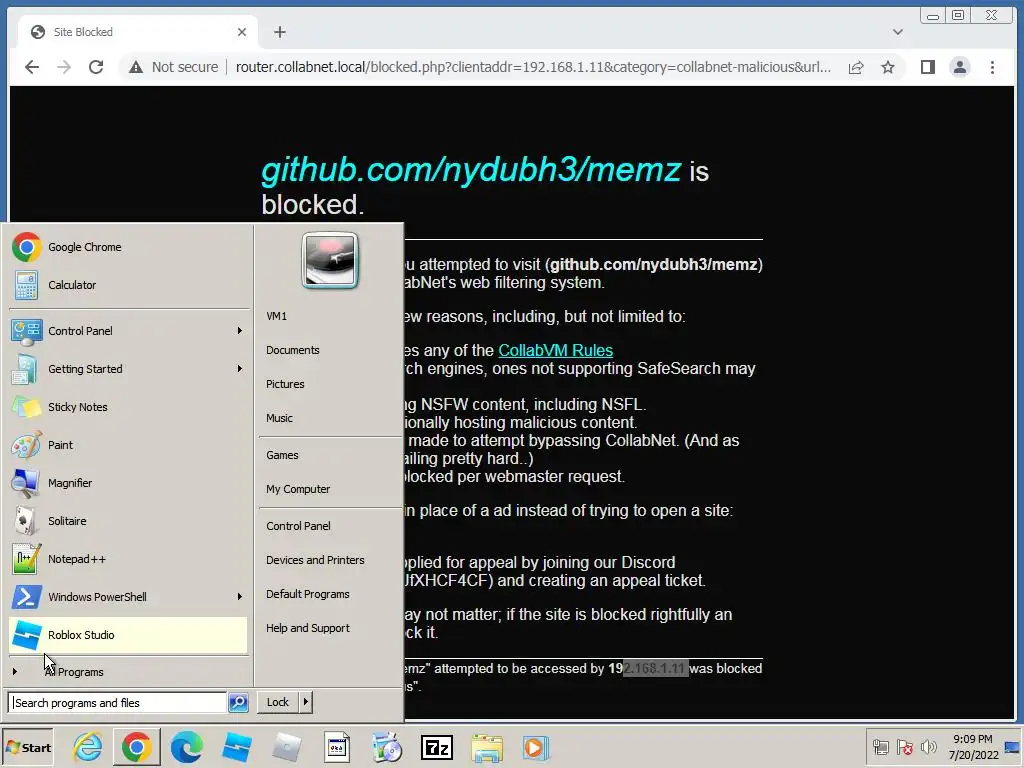The height and width of the screenshot is (768, 1024).
Task: Share this page icon
Action: coord(856,67)
